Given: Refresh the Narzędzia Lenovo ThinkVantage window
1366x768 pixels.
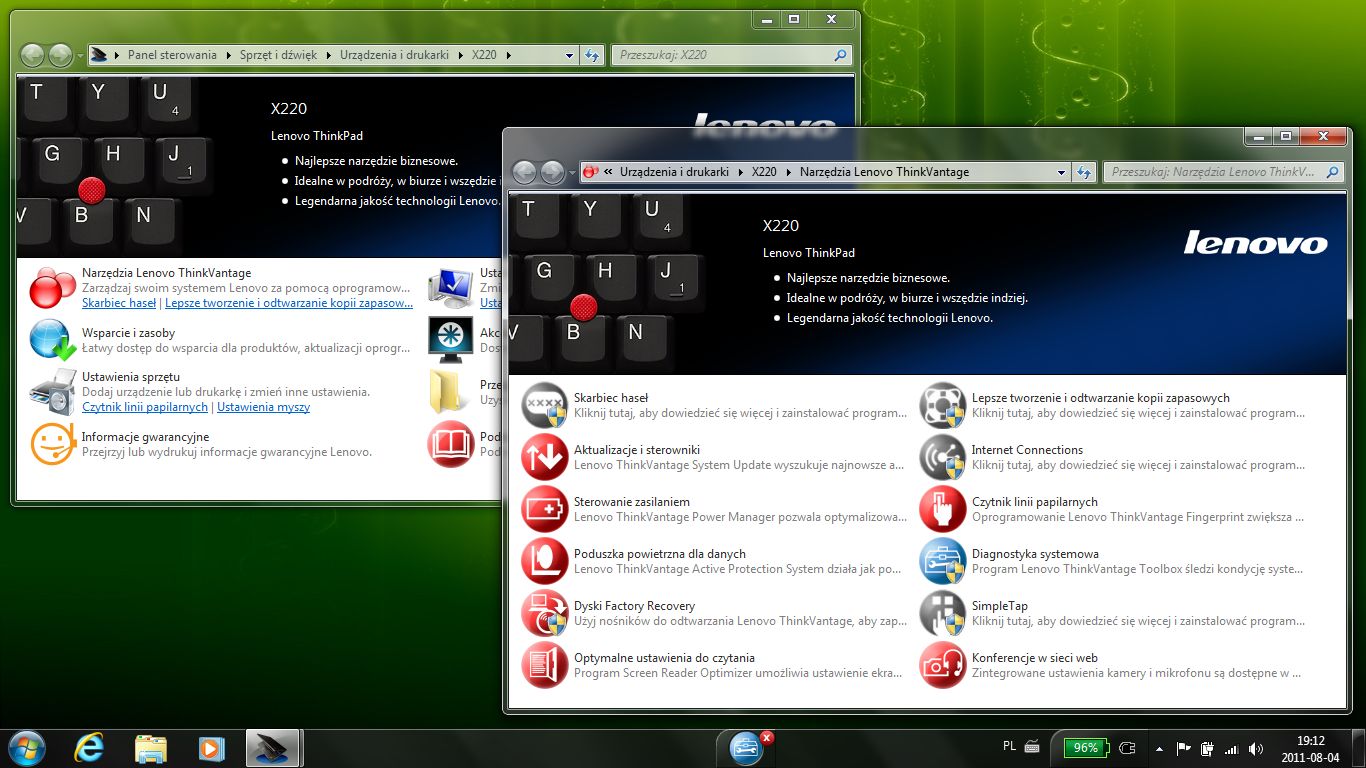Looking at the screenshot, I should coord(1084,172).
